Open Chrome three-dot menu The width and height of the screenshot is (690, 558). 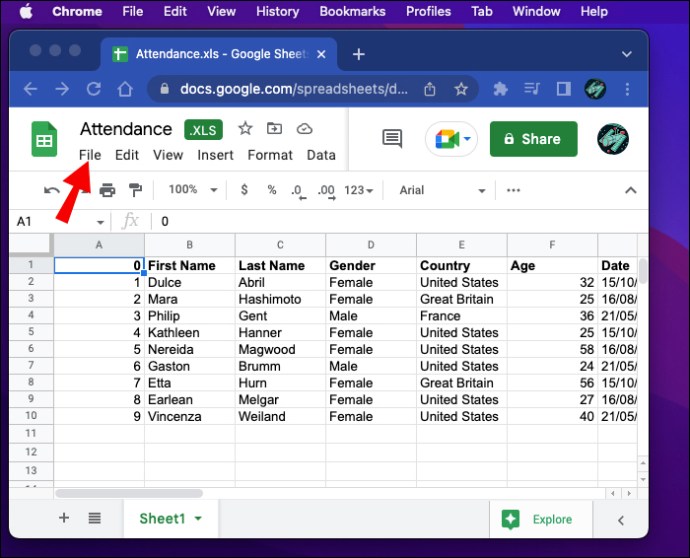[627, 89]
